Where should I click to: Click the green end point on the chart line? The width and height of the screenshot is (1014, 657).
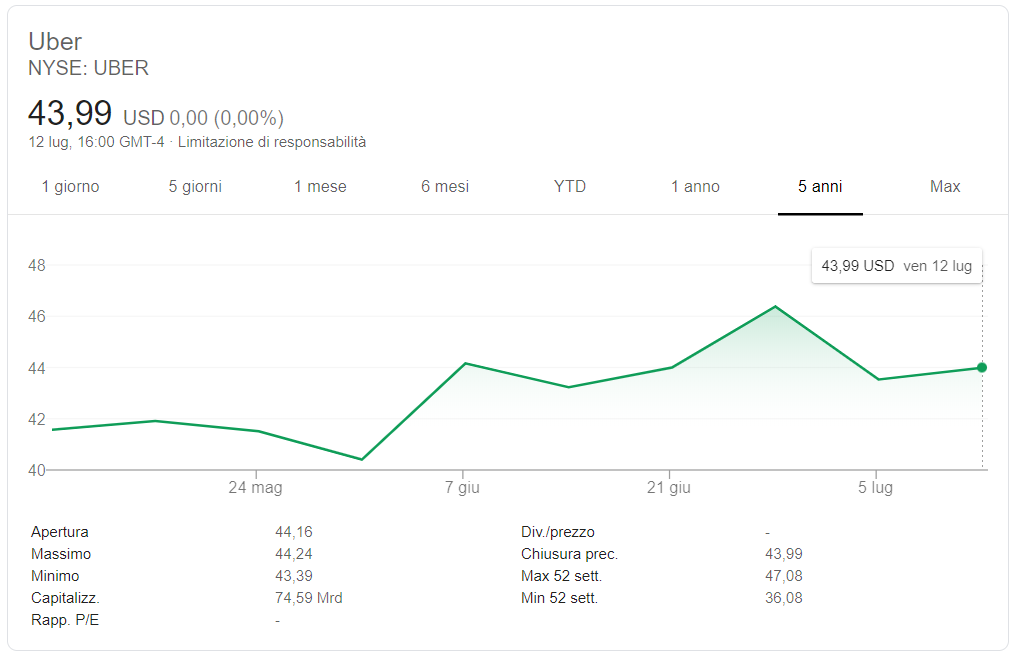982,367
